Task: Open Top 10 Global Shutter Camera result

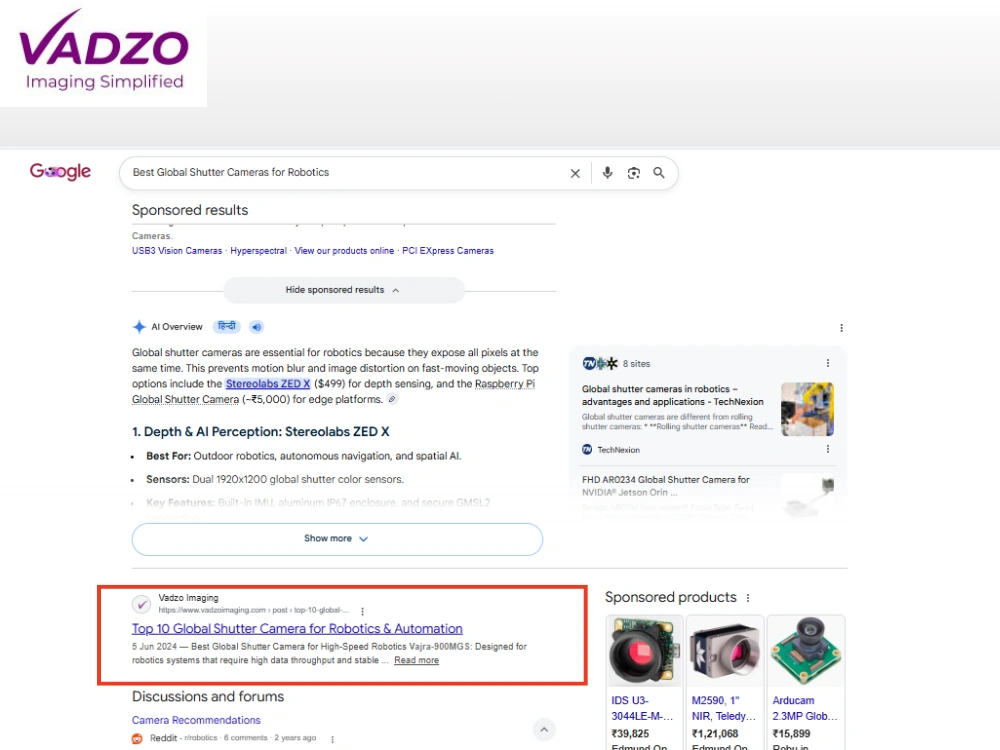Action: (297, 629)
